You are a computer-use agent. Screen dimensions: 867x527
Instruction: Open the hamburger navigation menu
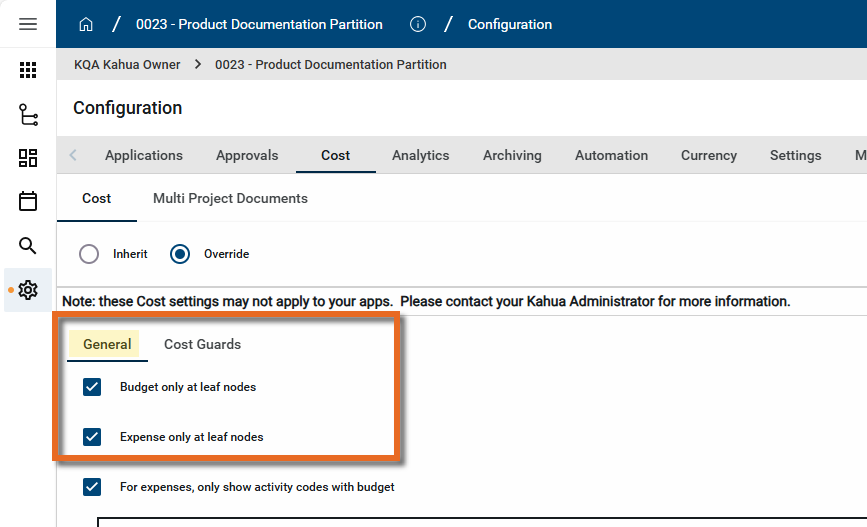(28, 24)
